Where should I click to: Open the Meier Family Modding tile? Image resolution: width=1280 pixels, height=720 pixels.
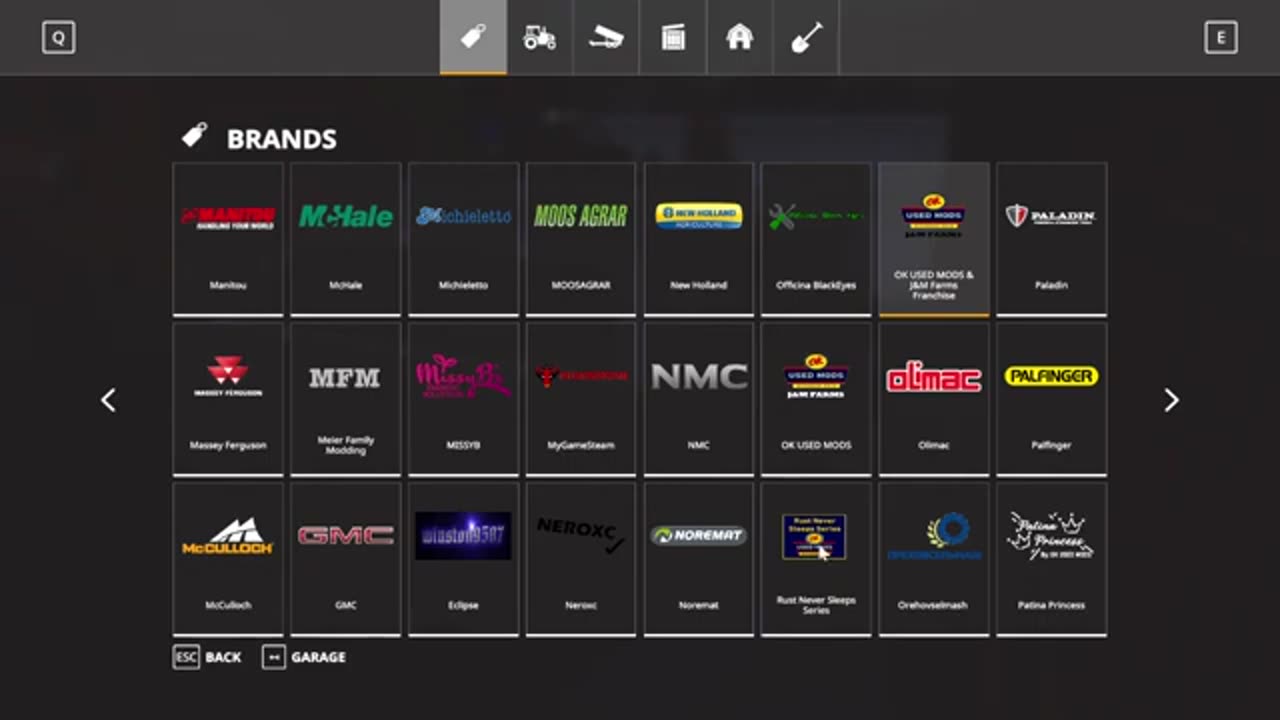346,399
